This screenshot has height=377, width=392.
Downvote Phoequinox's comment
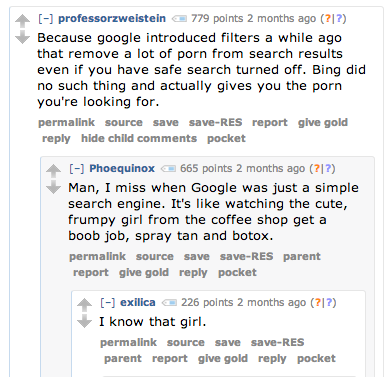point(53,187)
